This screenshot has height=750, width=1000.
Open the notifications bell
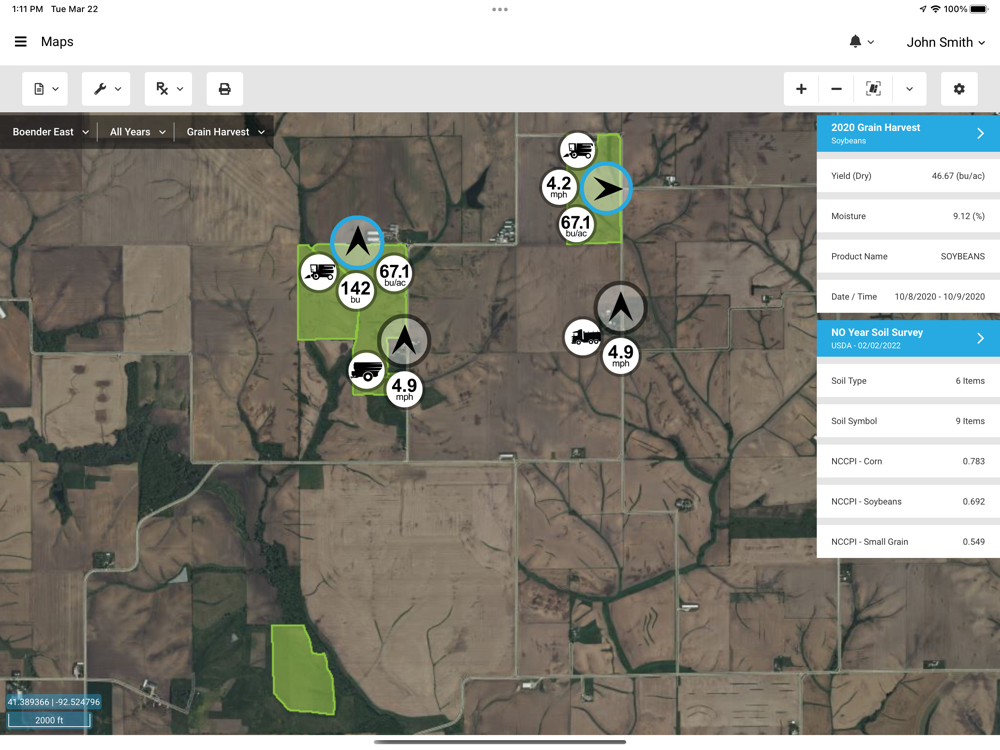861,41
